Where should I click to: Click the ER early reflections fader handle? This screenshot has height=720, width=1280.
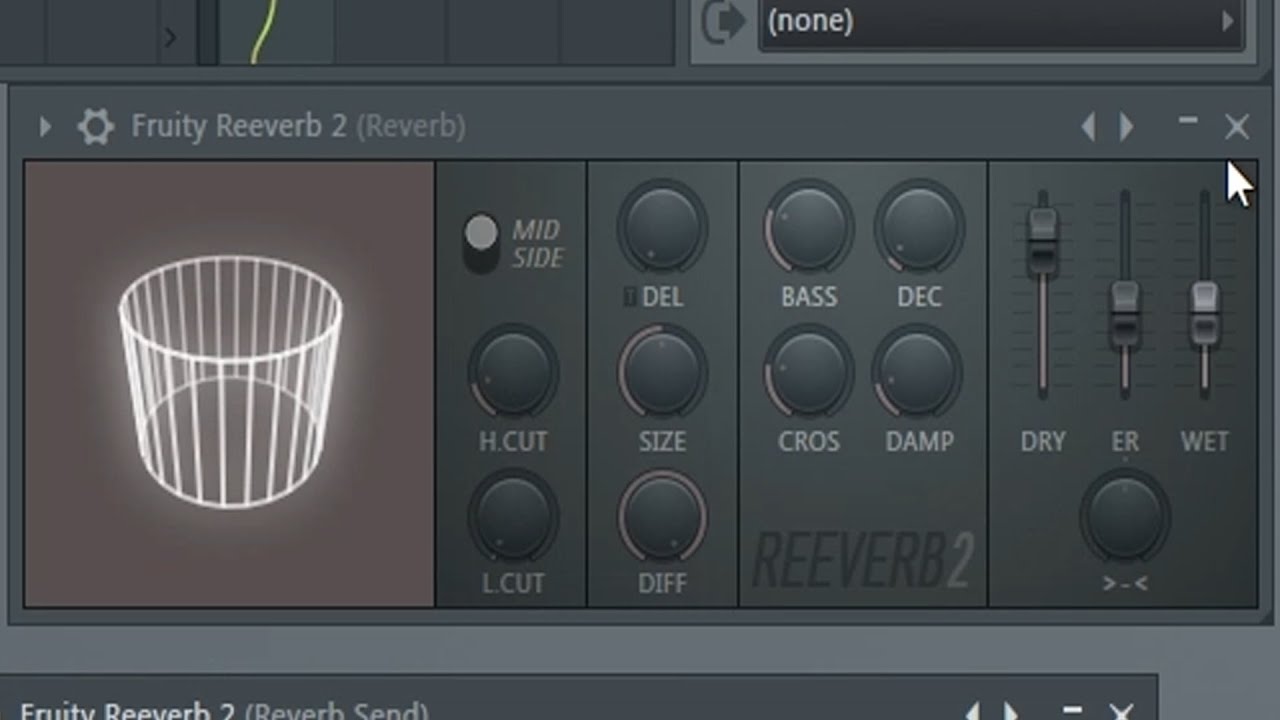click(x=1125, y=313)
